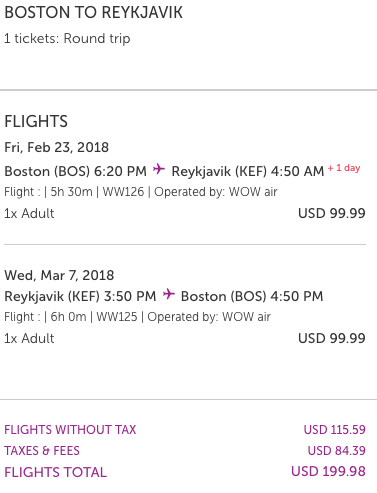
Task: Click the purple airplane icon after Reykjavik 3:50 PM
Action: (169, 294)
